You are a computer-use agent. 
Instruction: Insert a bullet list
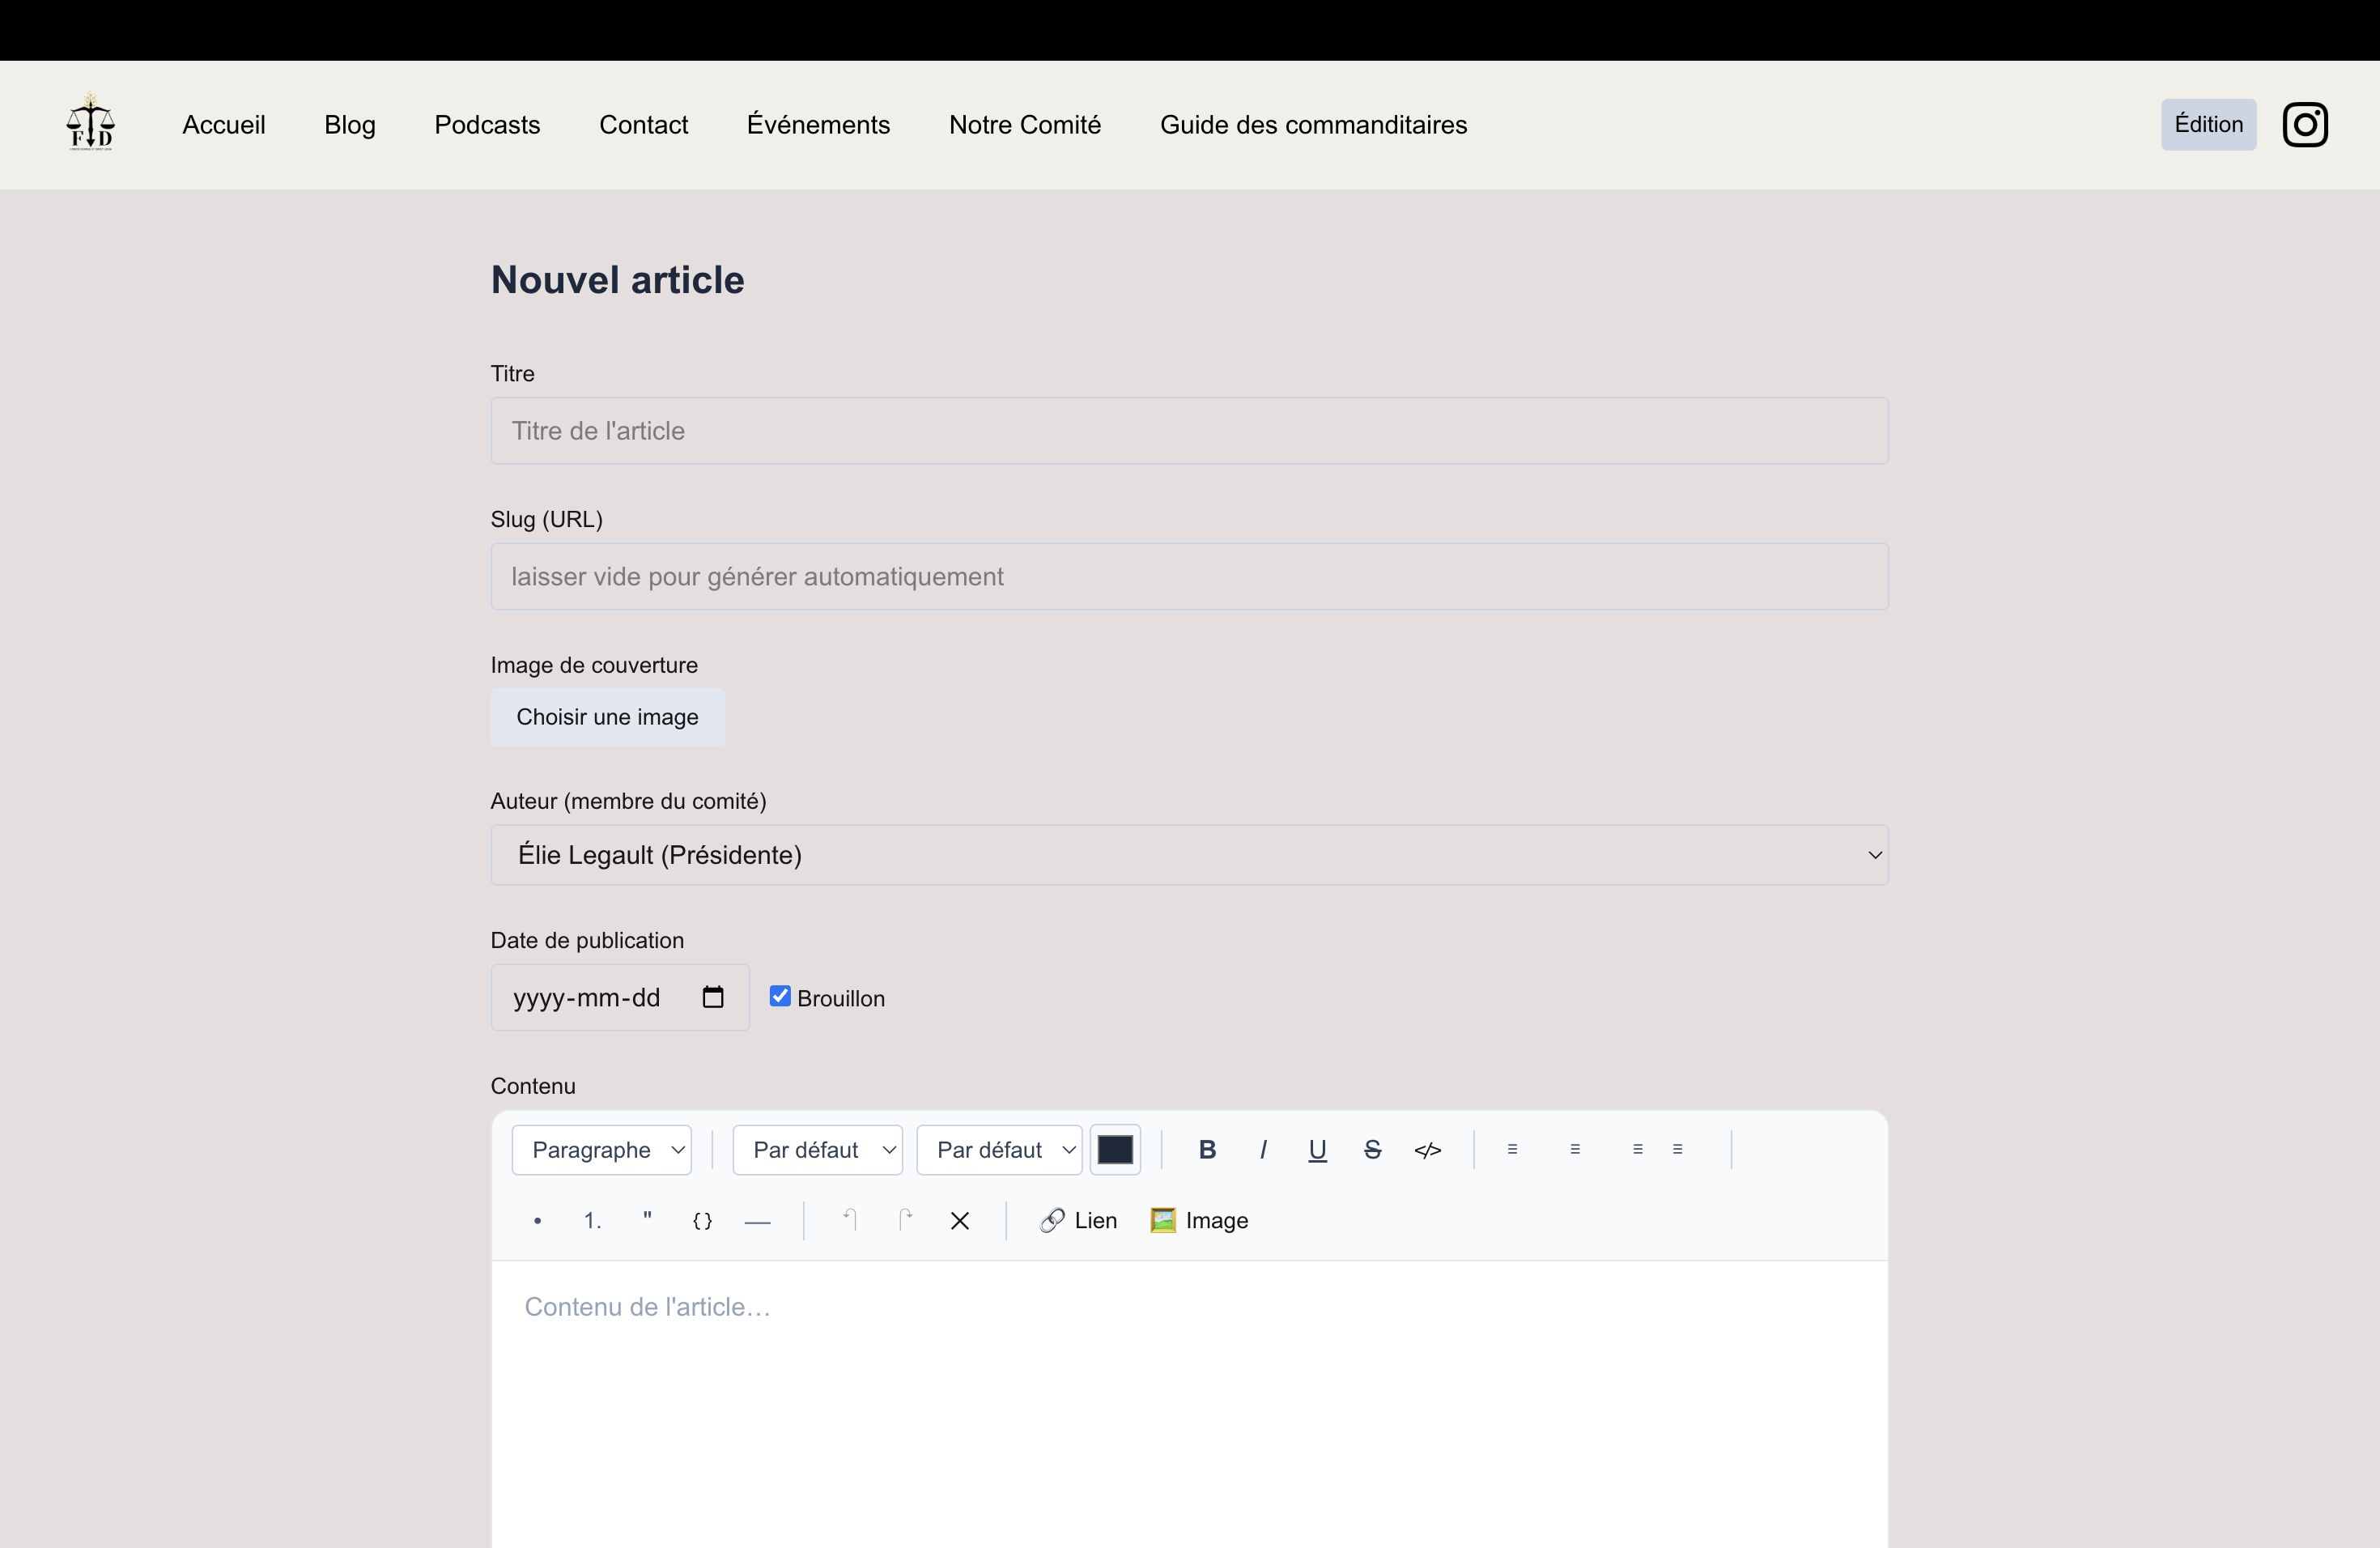(537, 1221)
